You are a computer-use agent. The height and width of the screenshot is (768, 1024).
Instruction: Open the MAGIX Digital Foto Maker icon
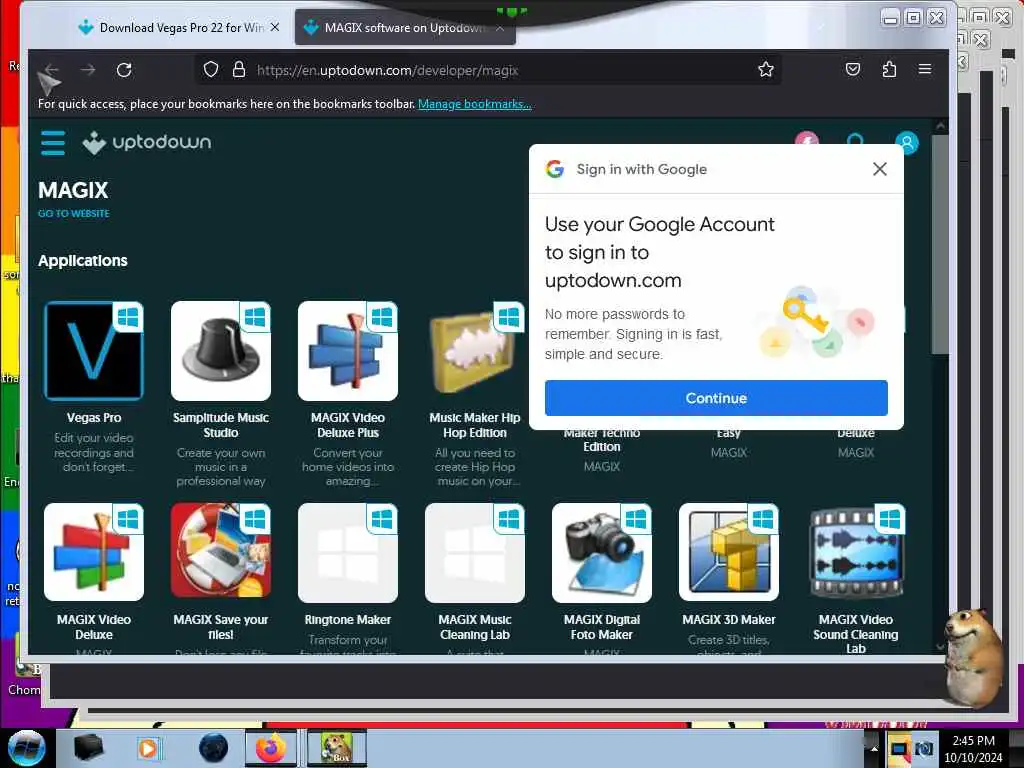point(601,552)
